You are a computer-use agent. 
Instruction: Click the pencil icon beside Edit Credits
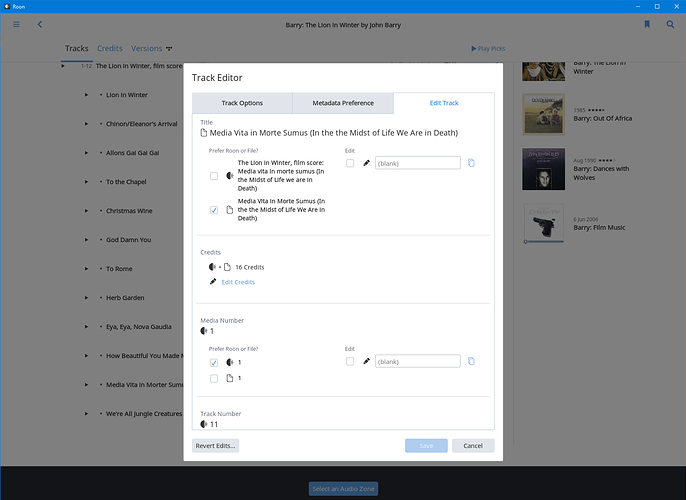pos(213,282)
